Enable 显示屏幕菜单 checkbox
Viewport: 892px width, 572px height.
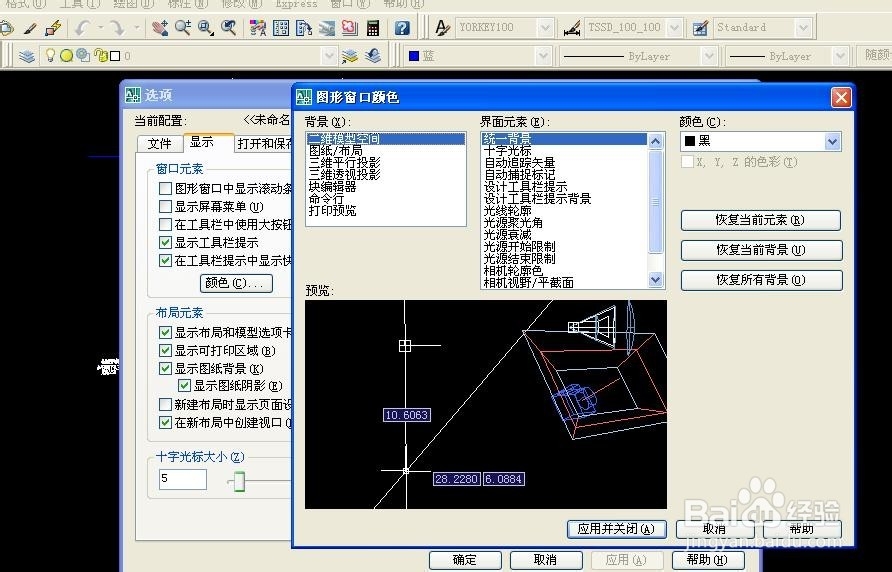(166, 206)
